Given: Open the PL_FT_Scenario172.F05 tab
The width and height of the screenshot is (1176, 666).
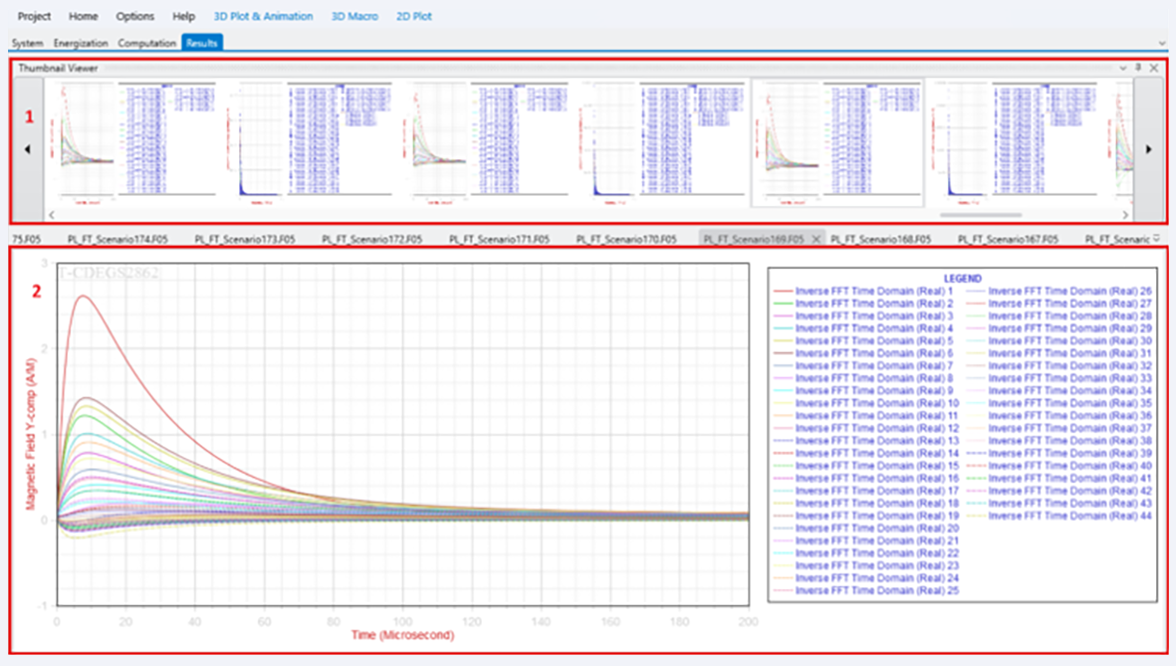Looking at the screenshot, I should 372,239.
